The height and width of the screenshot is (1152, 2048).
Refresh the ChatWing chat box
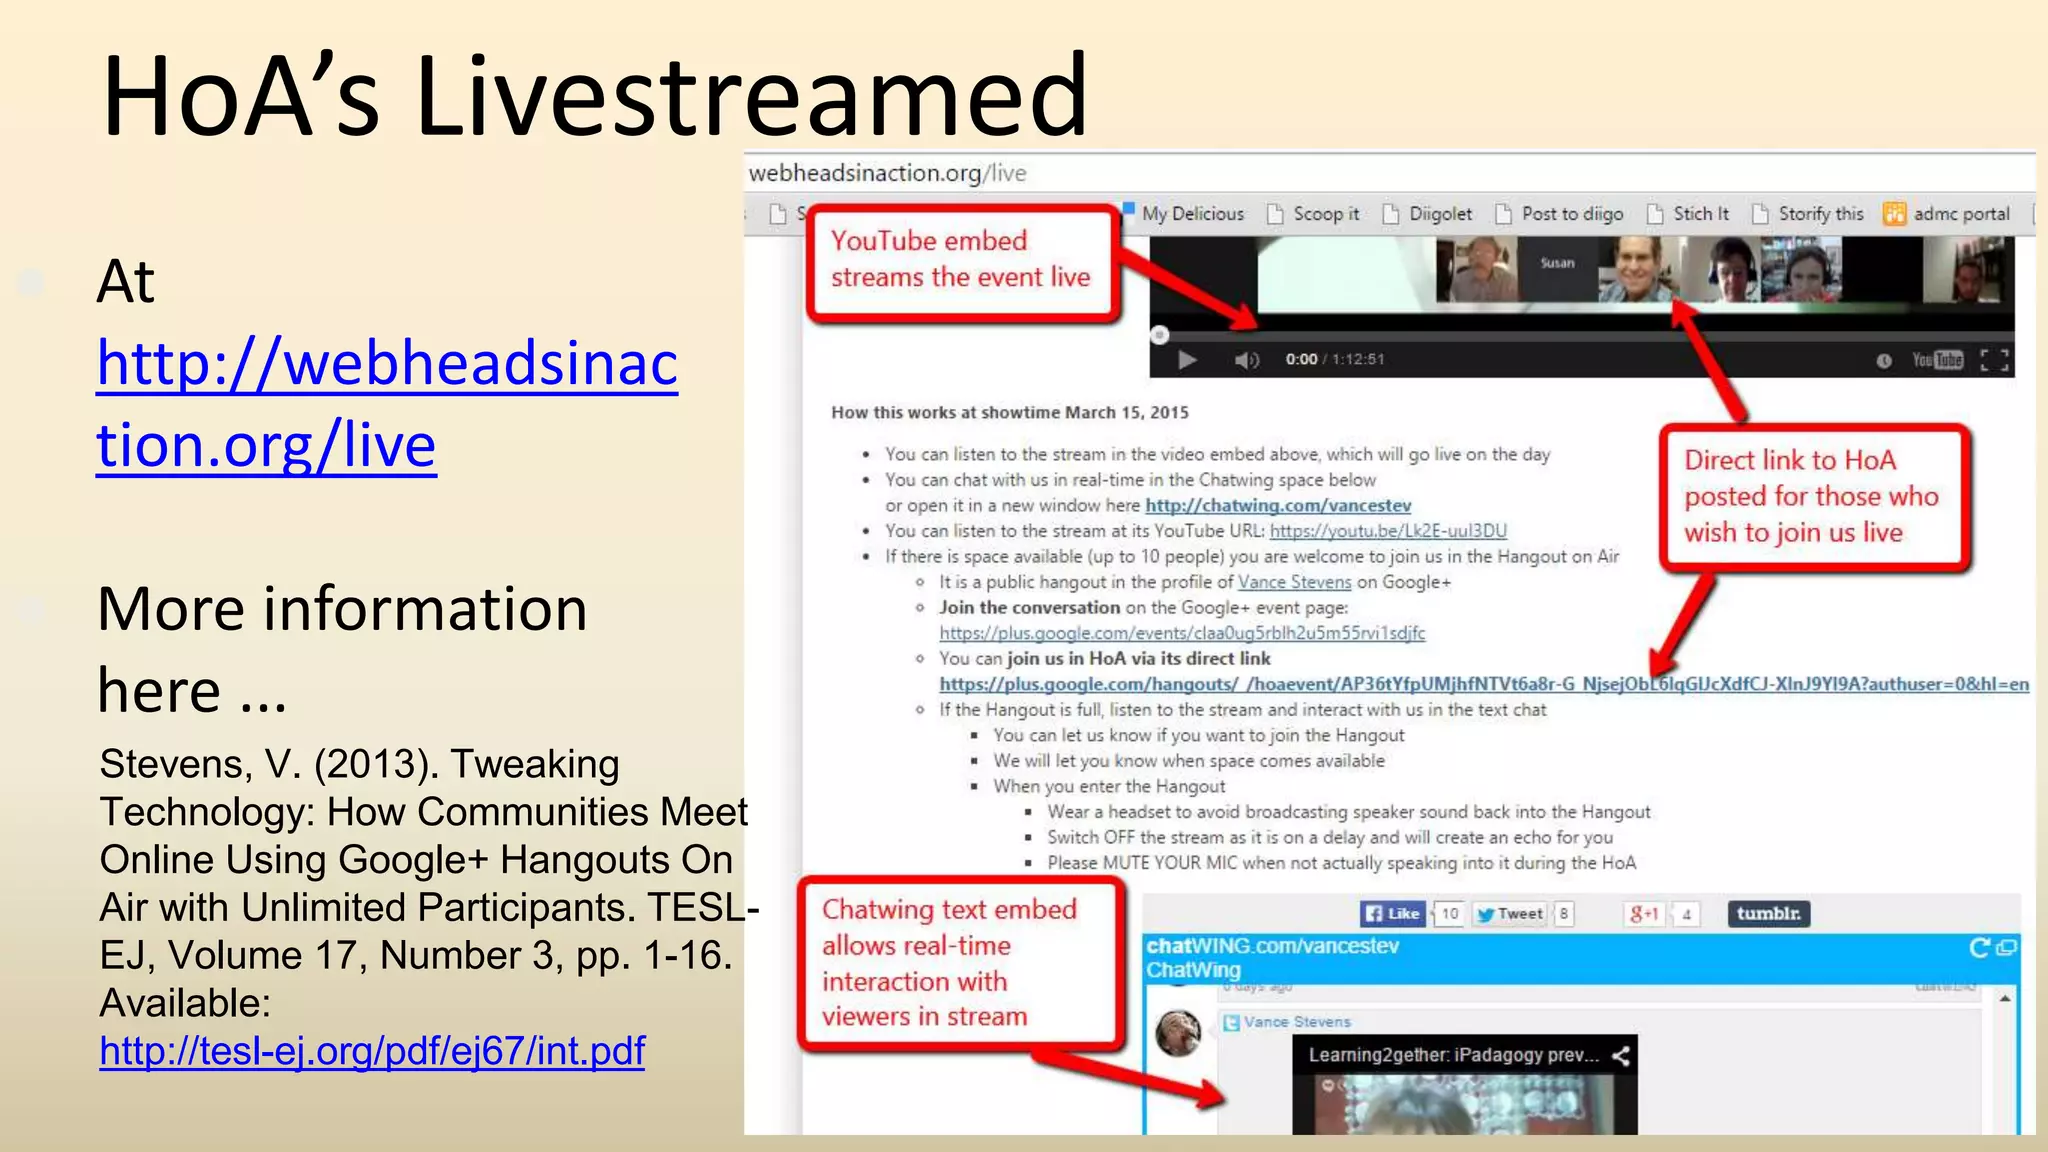[1979, 948]
